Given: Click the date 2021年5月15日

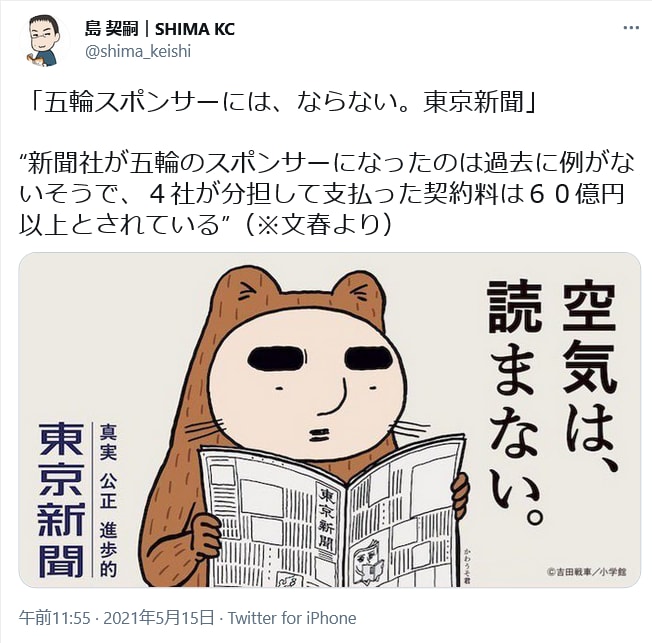Looking at the screenshot, I should coord(158,618).
